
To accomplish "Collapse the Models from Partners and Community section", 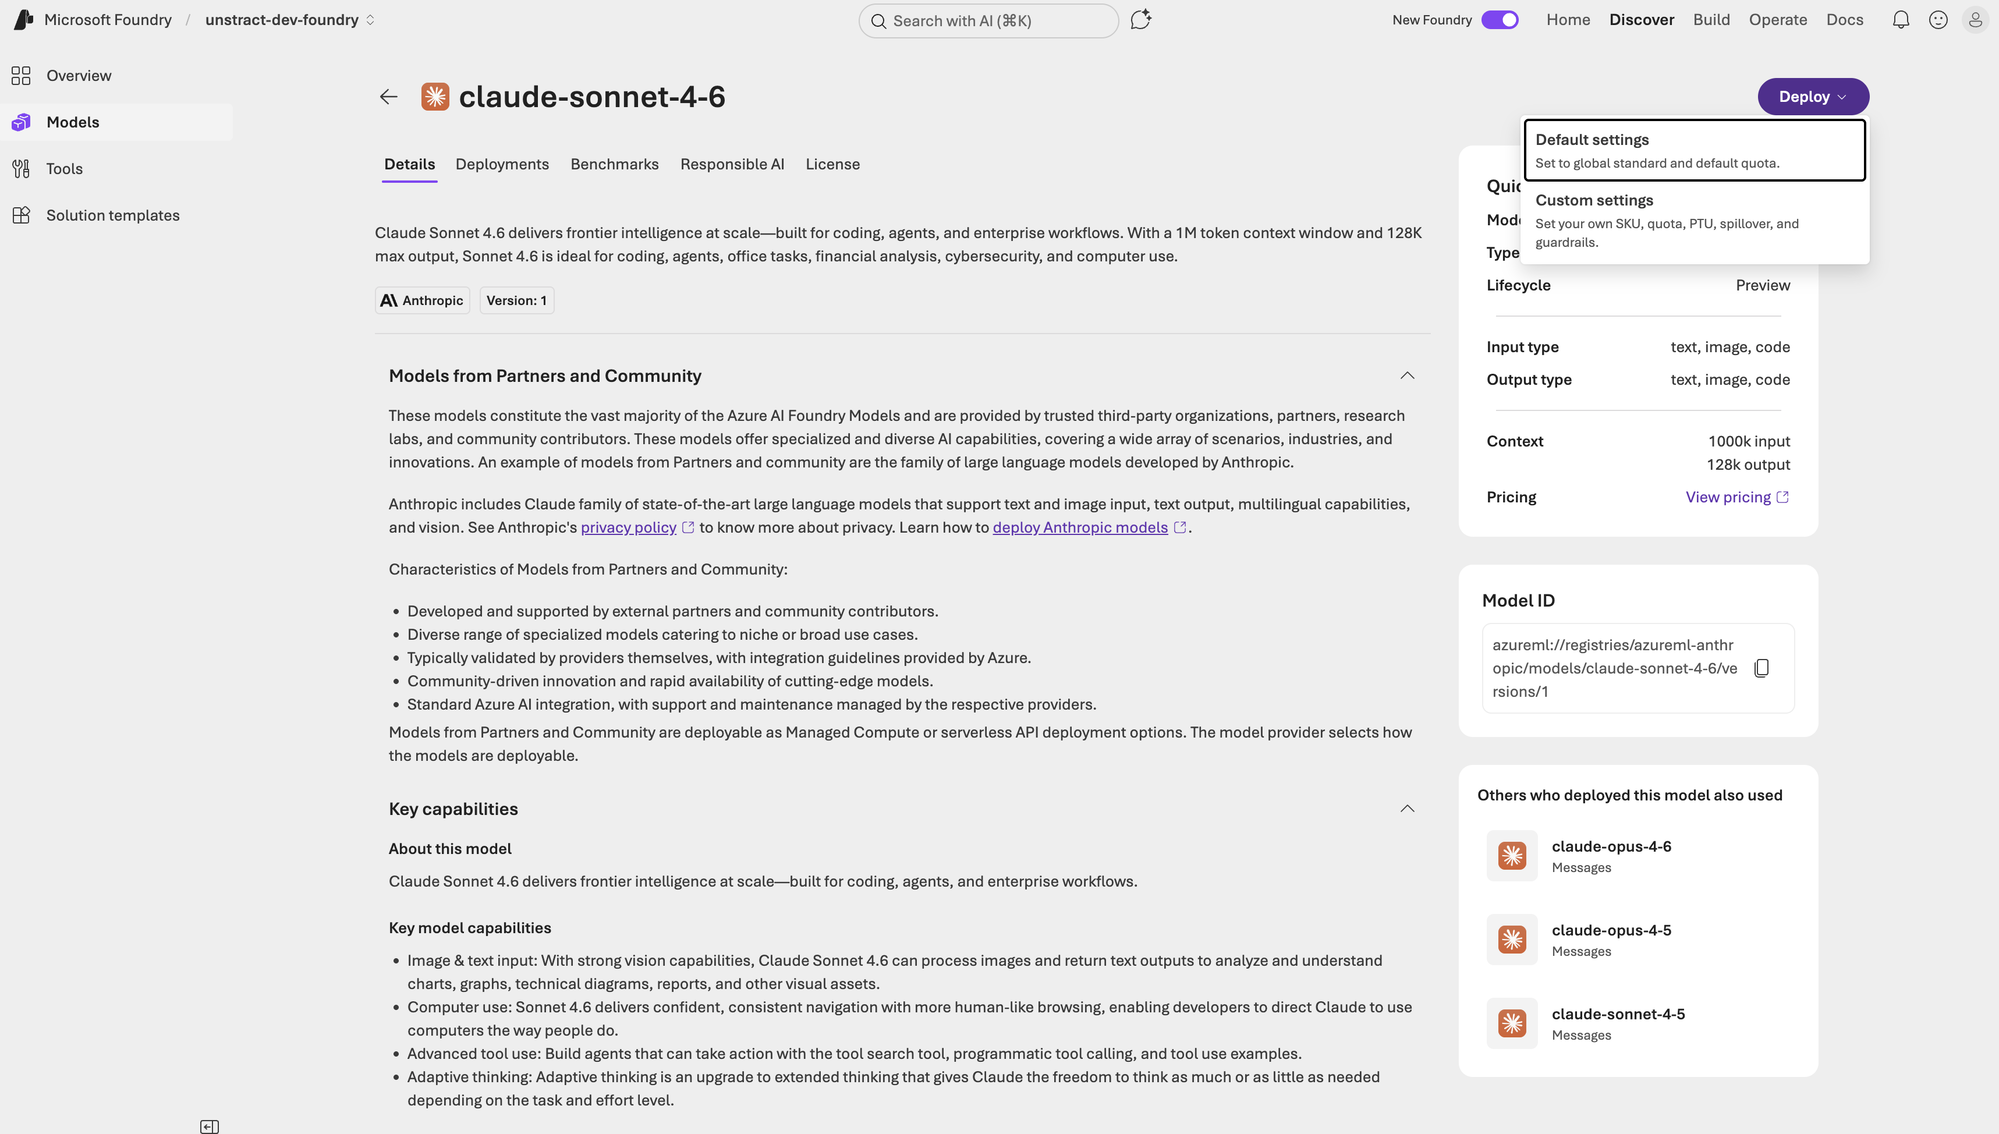I will [1406, 376].
